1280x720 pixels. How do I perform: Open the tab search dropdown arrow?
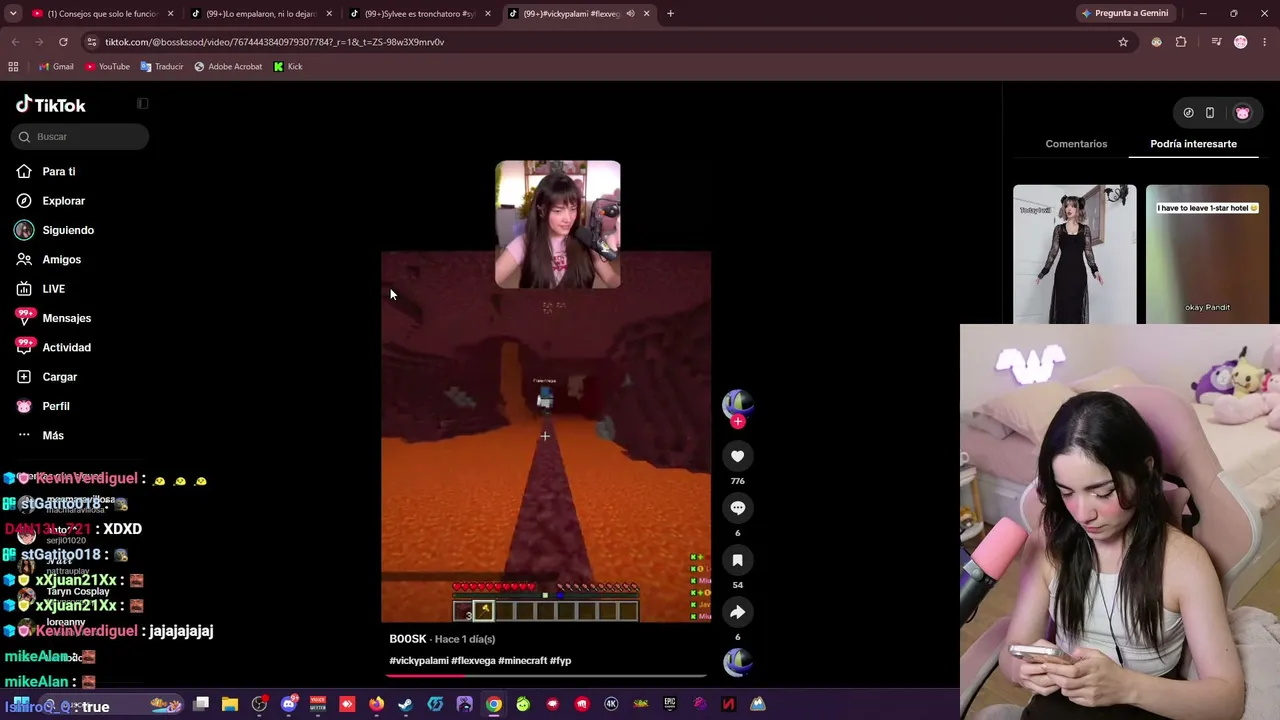click(x=13, y=14)
